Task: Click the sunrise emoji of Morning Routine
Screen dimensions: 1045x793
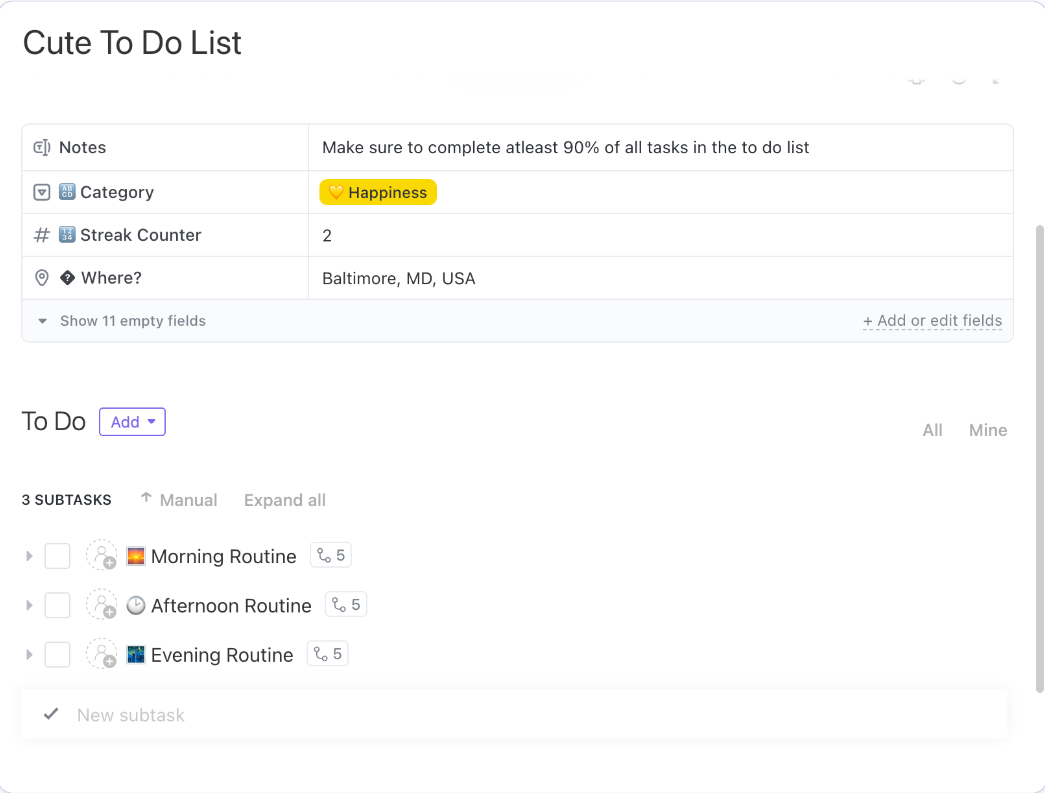Action: click(x=136, y=556)
